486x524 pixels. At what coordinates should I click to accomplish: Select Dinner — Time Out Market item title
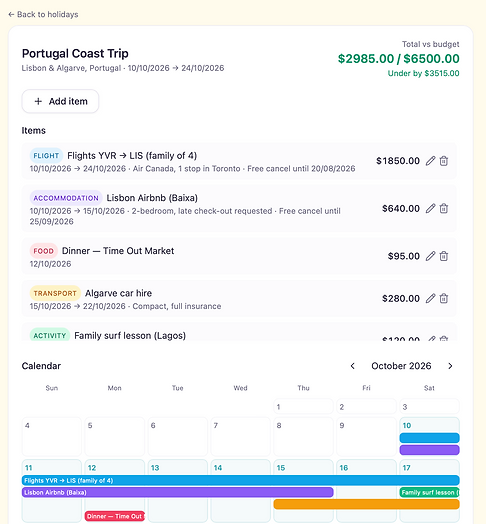click(x=118, y=251)
